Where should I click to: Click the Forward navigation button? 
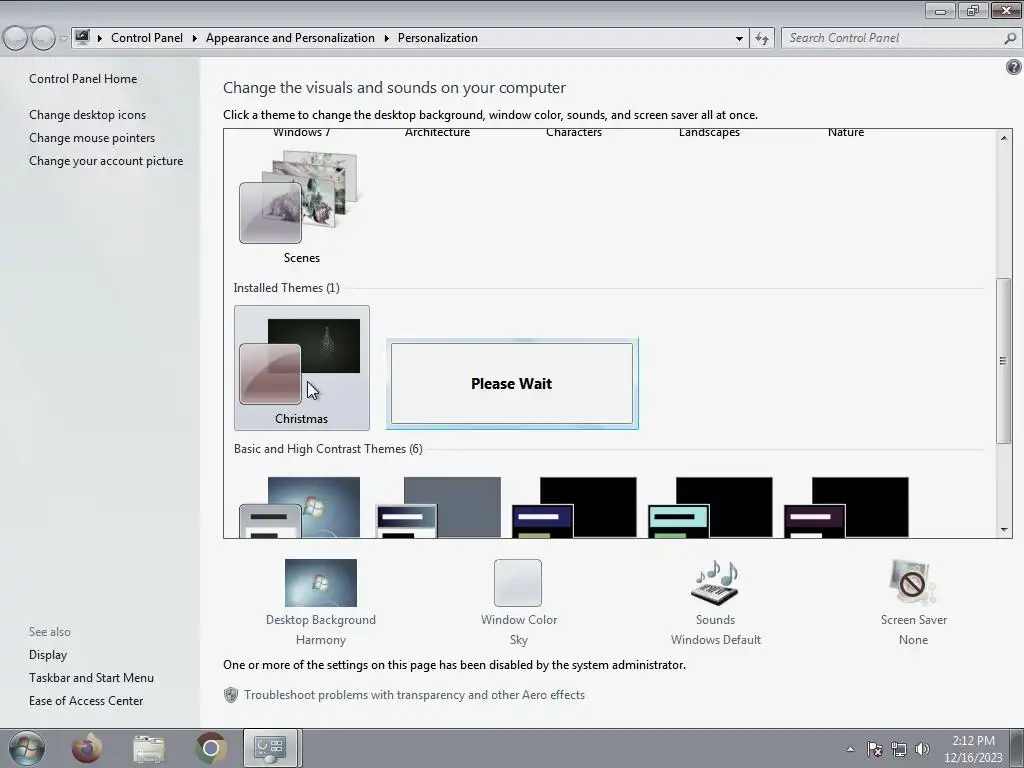pos(43,38)
